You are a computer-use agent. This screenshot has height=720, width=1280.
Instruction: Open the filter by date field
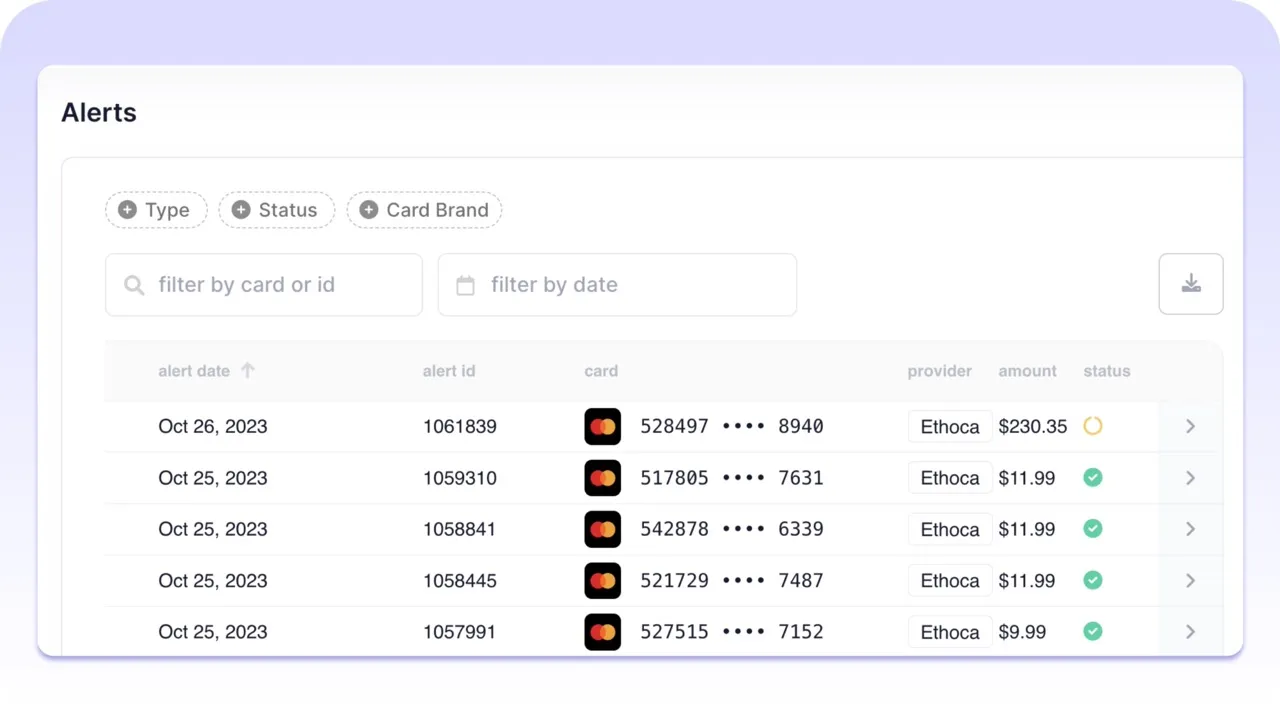point(617,285)
